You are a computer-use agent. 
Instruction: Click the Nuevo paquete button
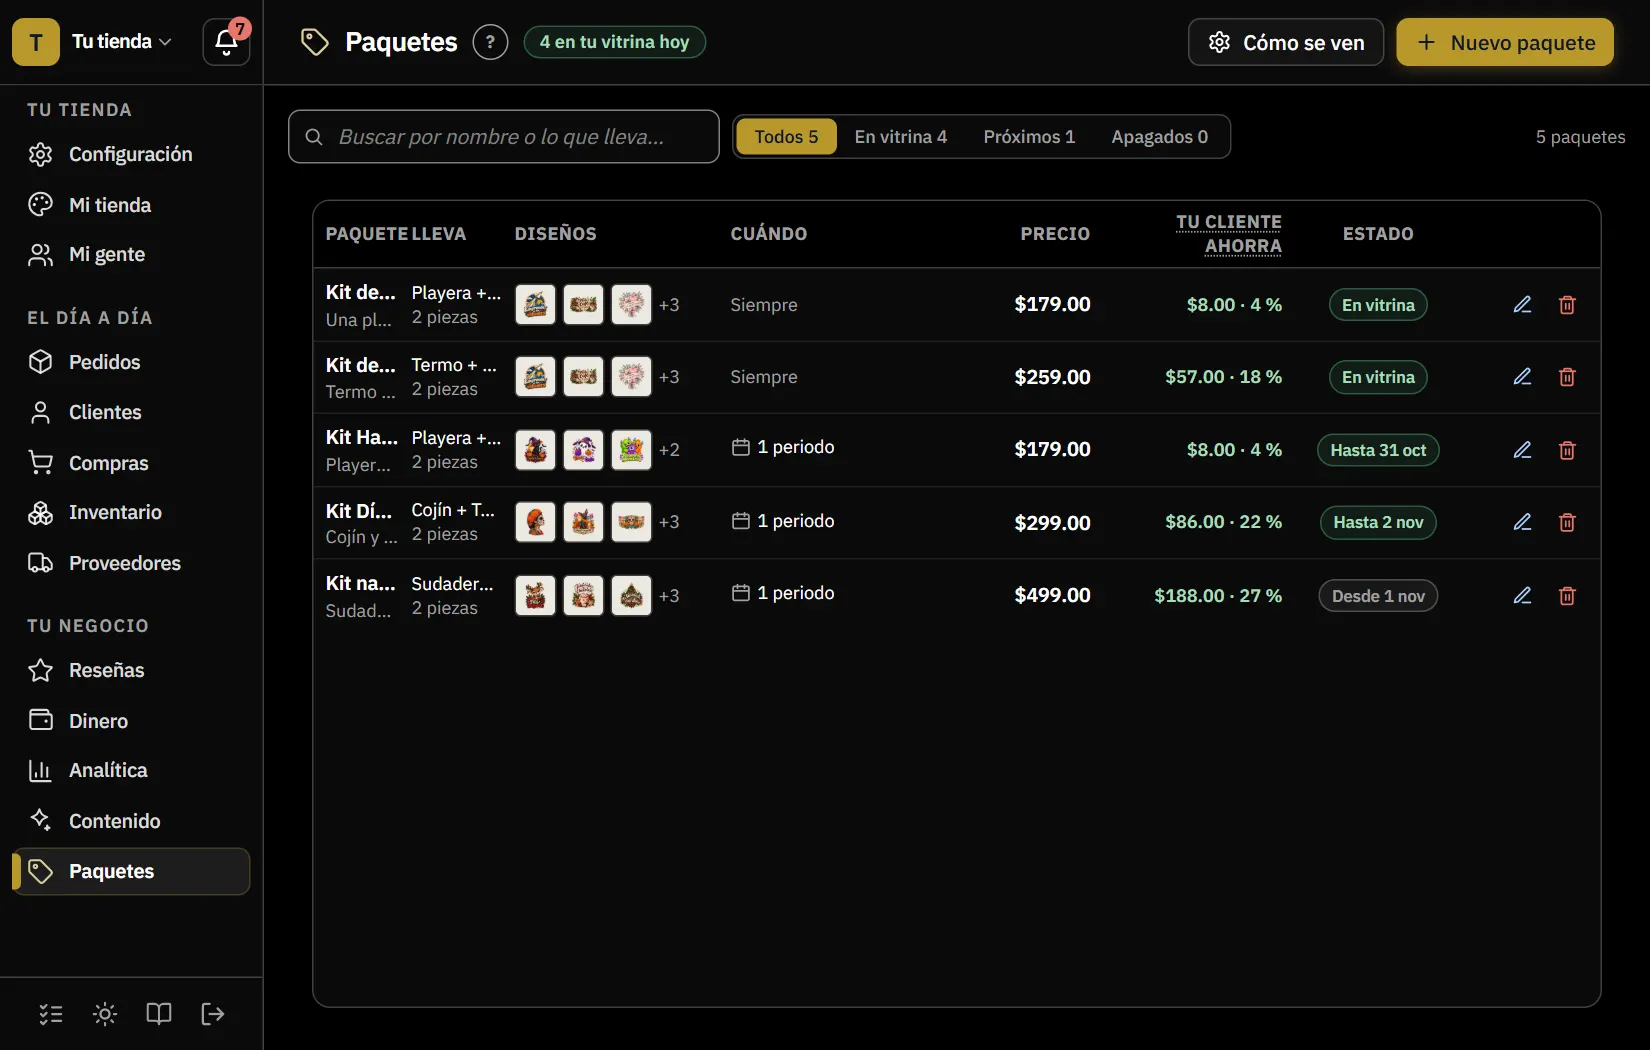click(x=1505, y=42)
